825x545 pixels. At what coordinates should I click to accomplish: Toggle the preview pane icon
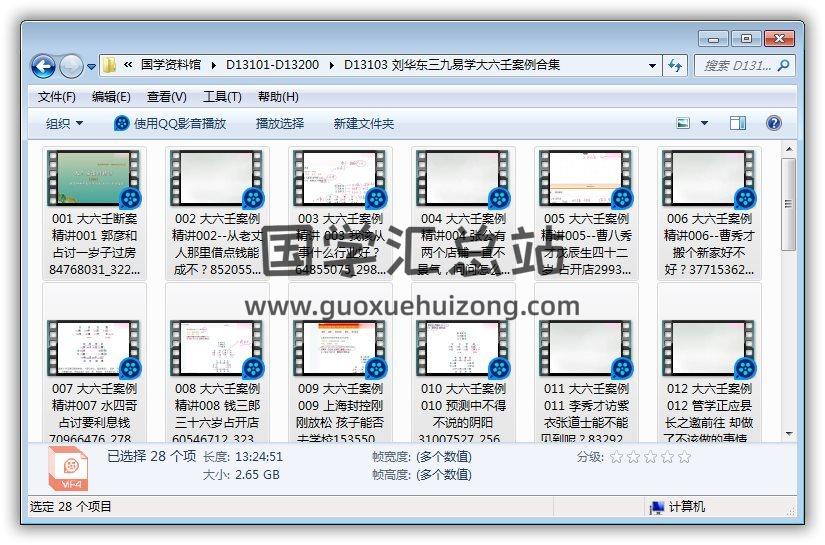pos(738,123)
